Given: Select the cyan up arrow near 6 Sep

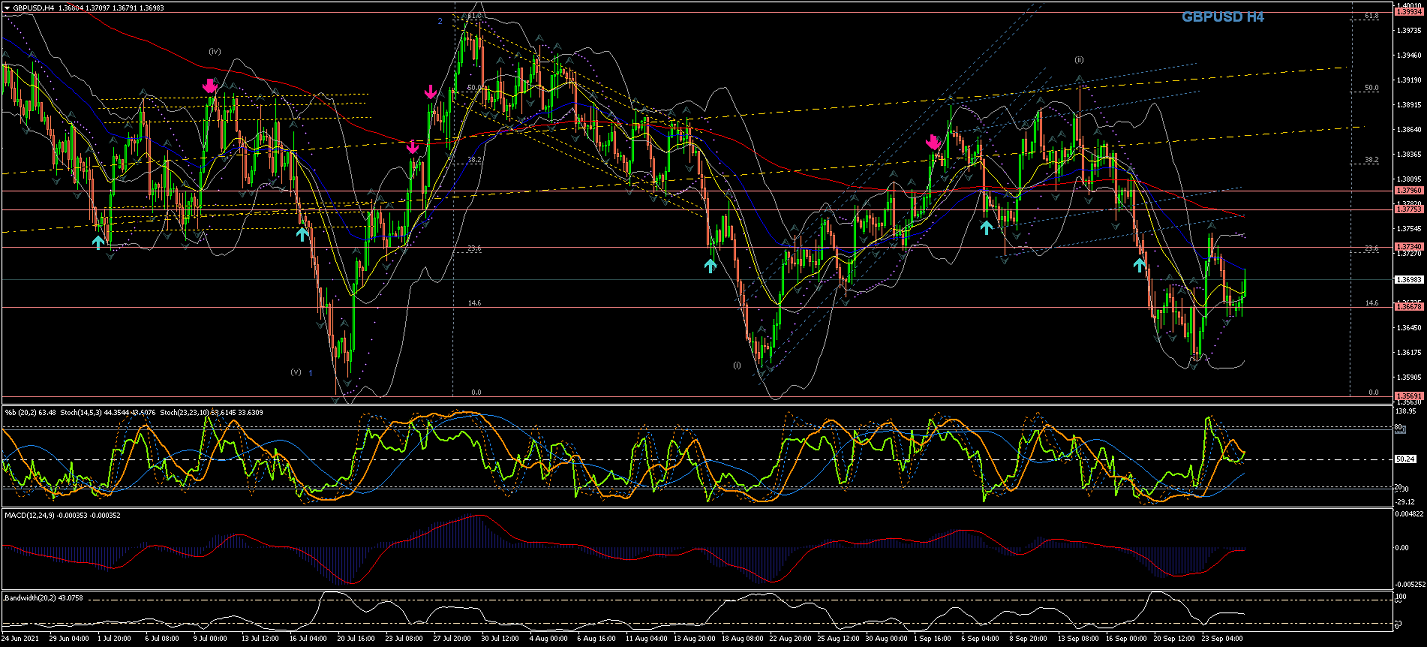Looking at the screenshot, I should coord(986,227).
